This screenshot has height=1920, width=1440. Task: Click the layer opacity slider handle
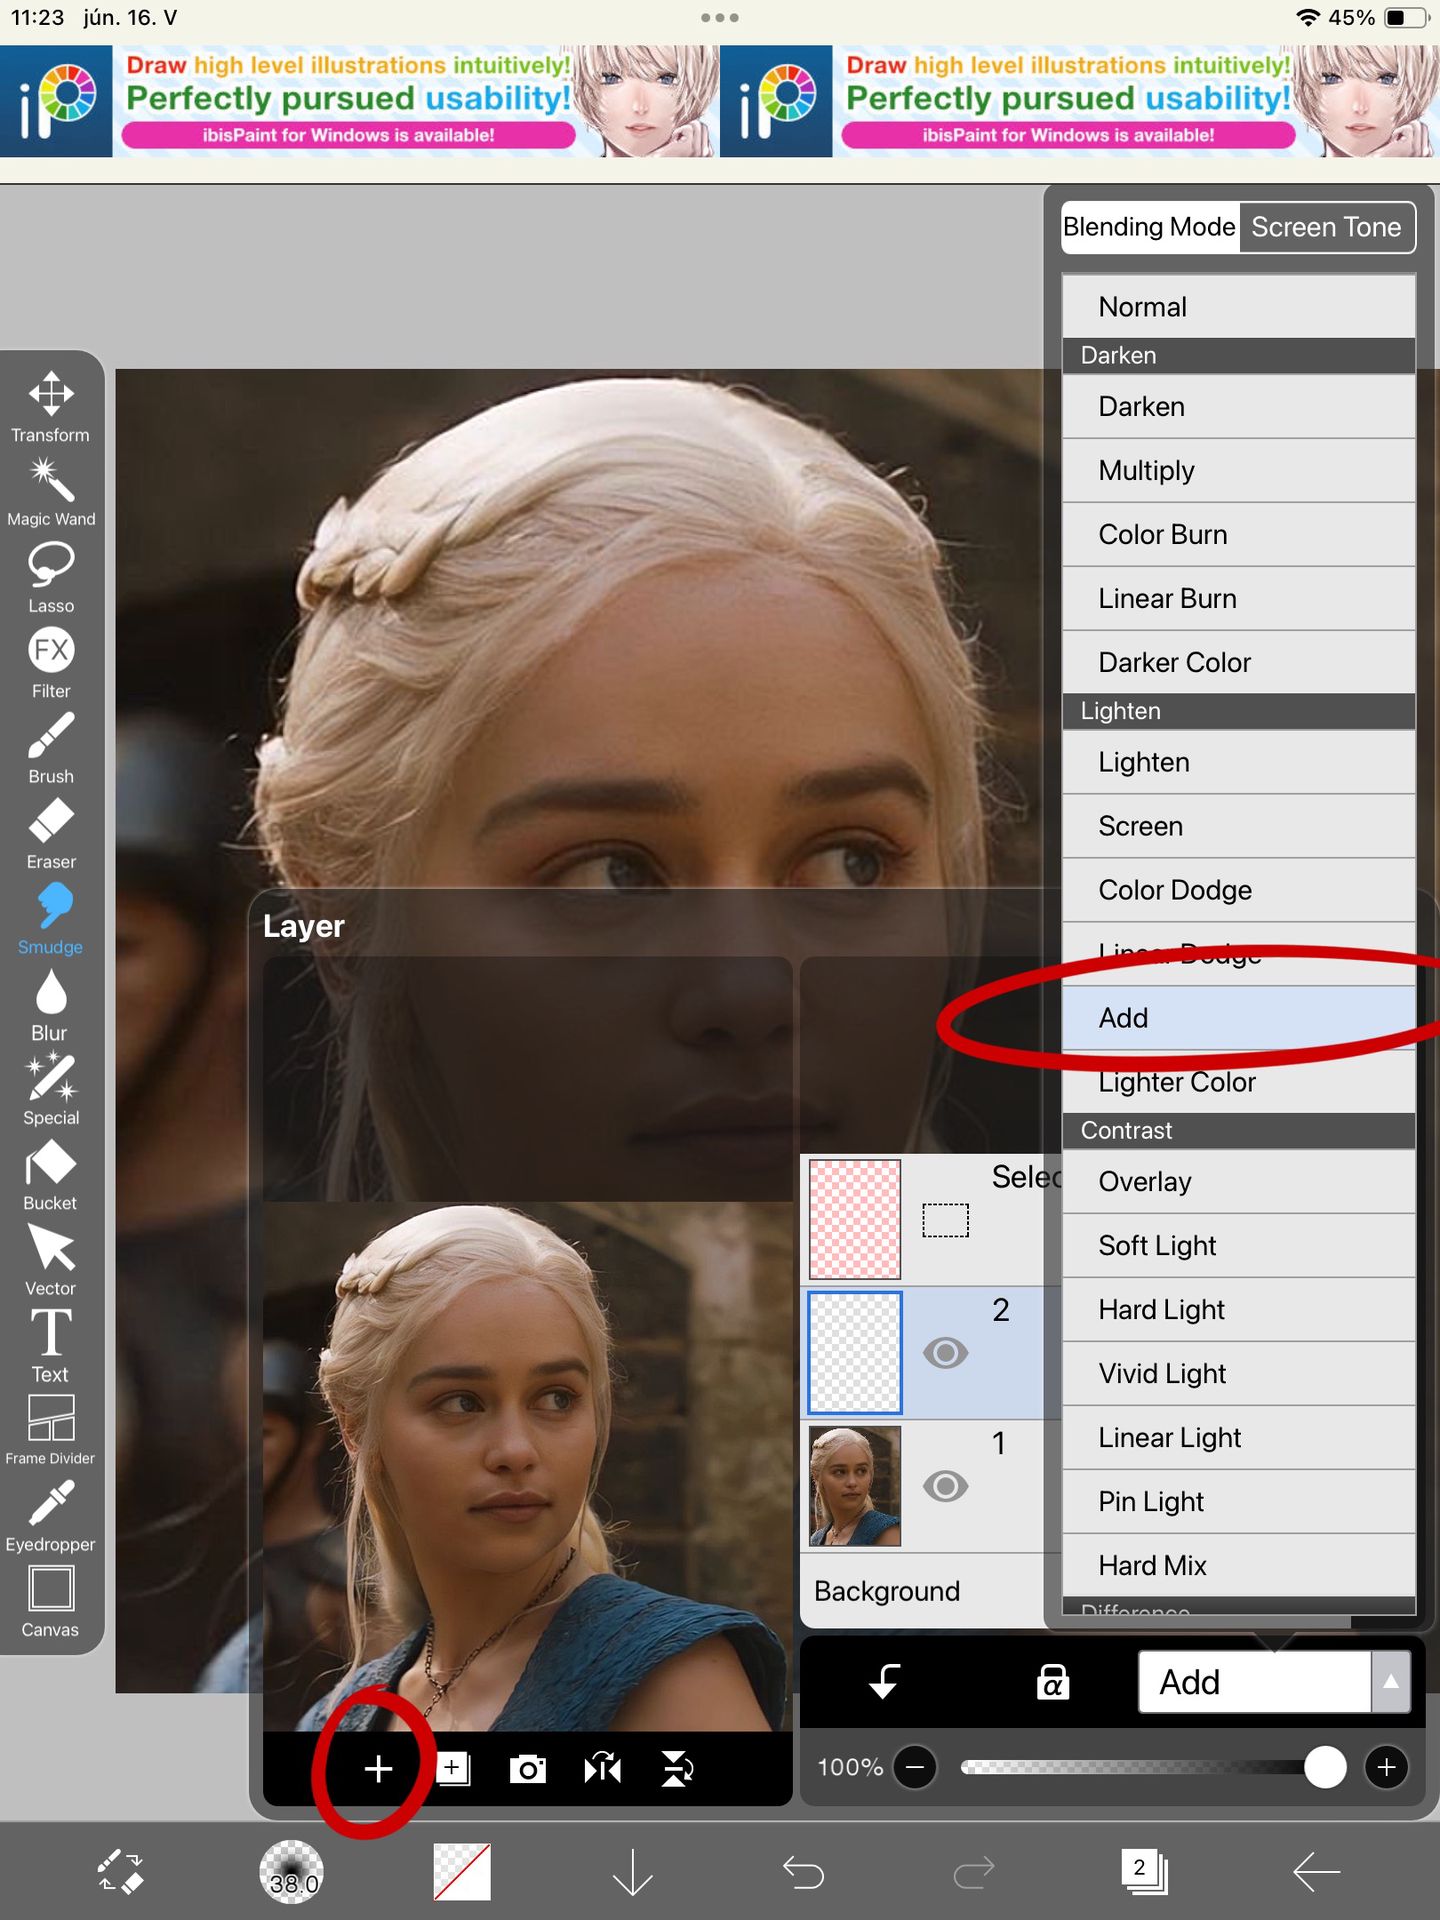click(1325, 1767)
